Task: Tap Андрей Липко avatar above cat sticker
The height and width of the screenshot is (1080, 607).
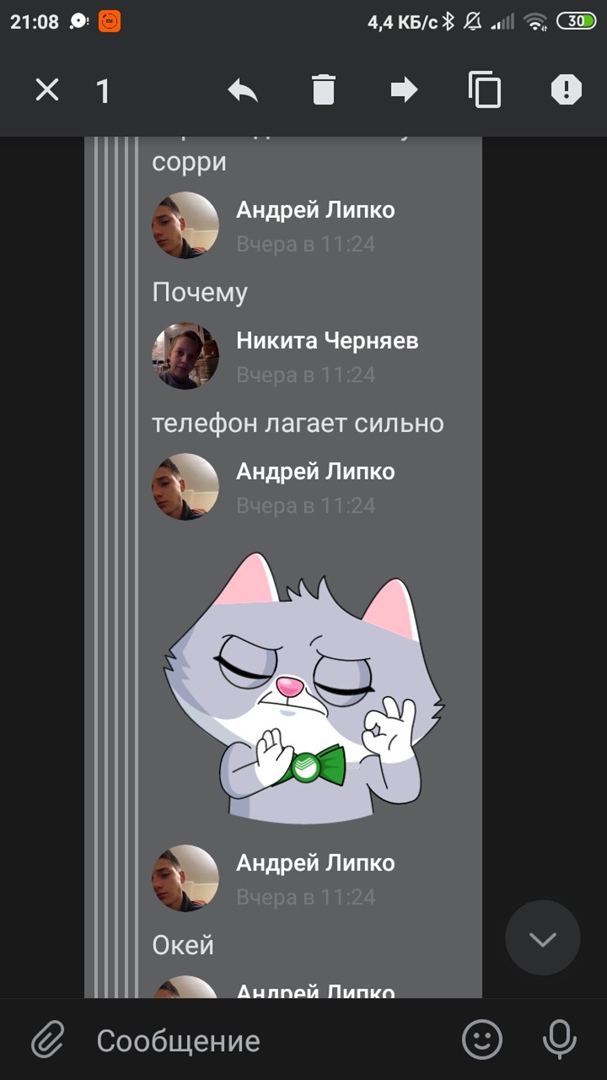Action: (x=185, y=486)
